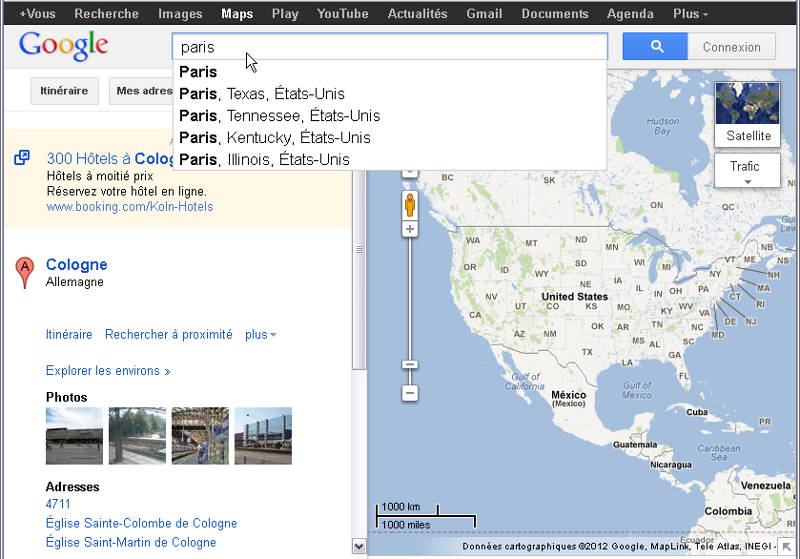Open Gmail in the top bar
Viewport: 800px width, 559px height.
pyautogui.click(x=484, y=14)
